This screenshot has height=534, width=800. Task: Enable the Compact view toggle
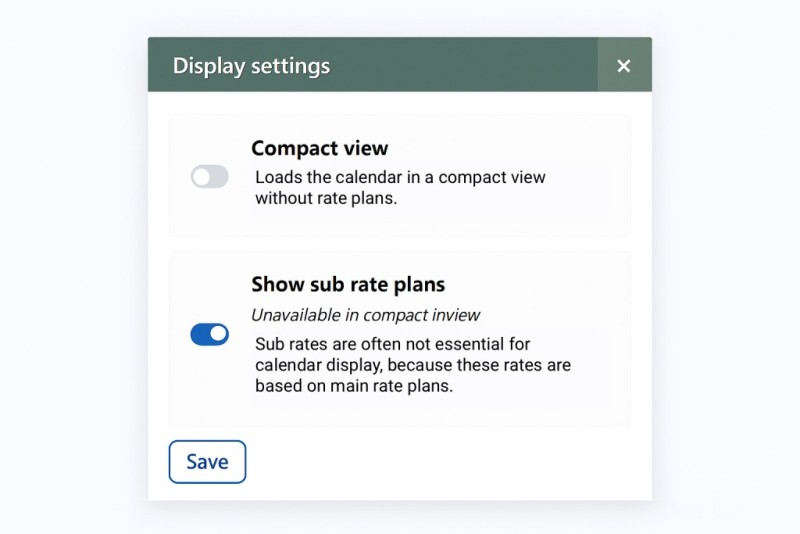pos(210,177)
